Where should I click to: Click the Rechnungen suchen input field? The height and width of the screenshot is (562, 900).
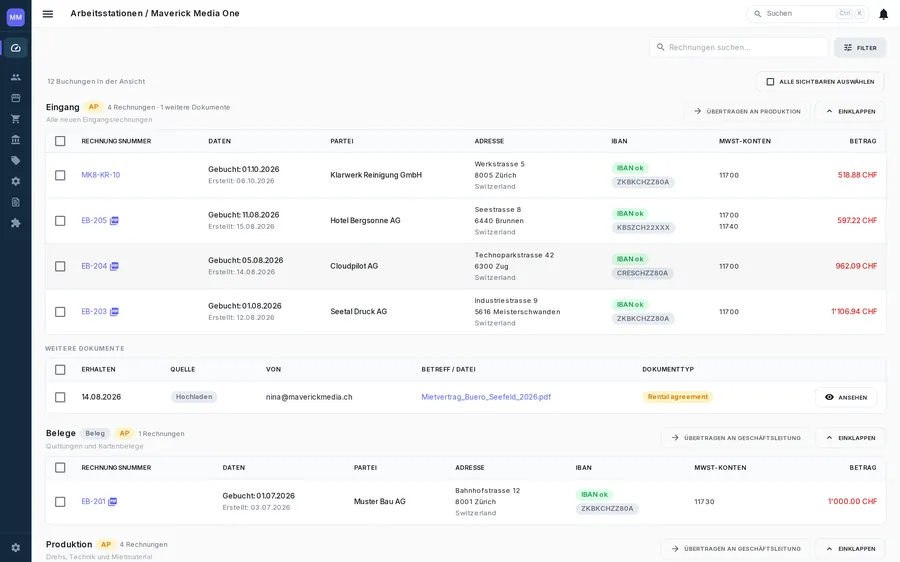(x=739, y=48)
